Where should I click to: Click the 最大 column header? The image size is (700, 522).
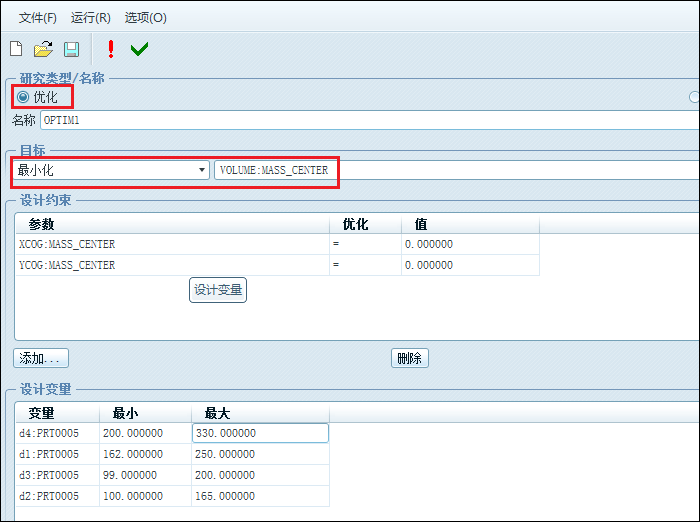[x=260, y=413]
